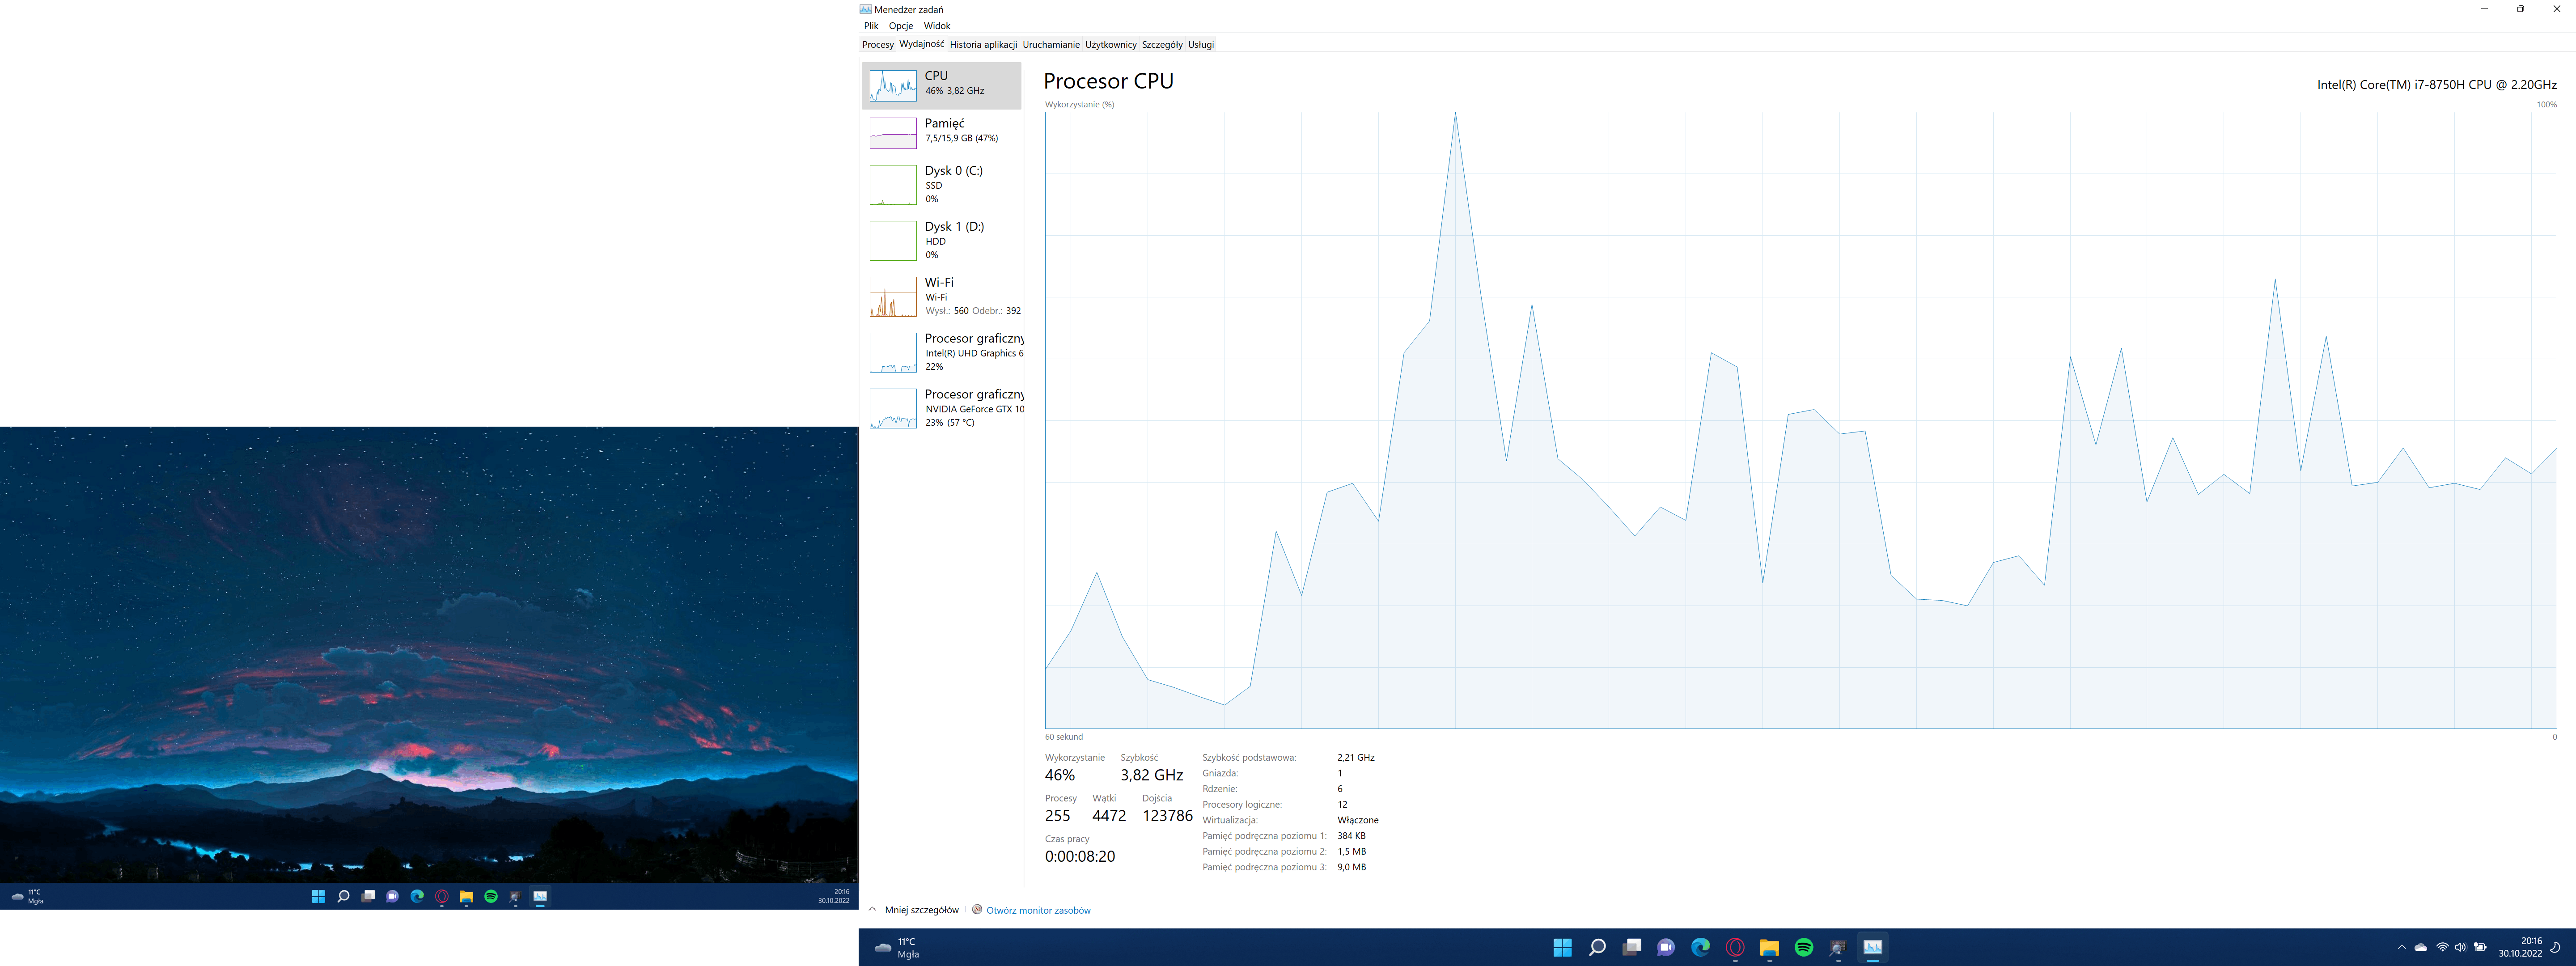2576x966 pixels.
Task: Click the OneDrive cloud tray icon
Action: tap(2420, 947)
